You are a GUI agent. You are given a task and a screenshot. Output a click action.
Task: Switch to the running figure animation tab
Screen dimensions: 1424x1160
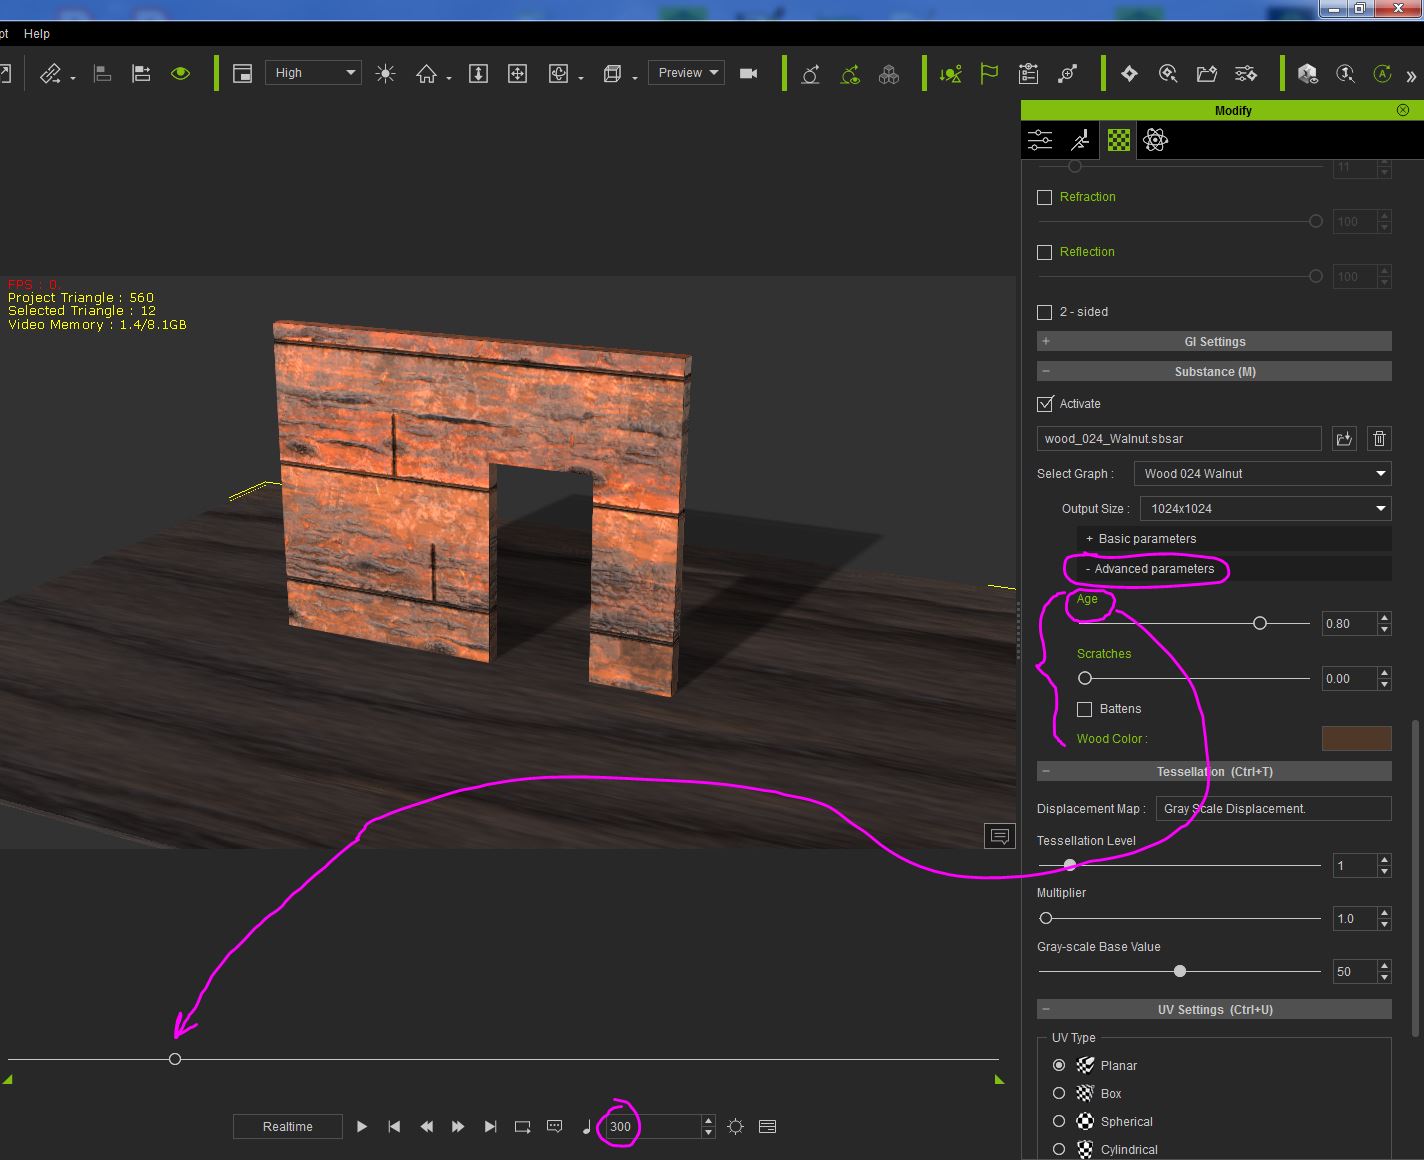click(x=1080, y=140)
